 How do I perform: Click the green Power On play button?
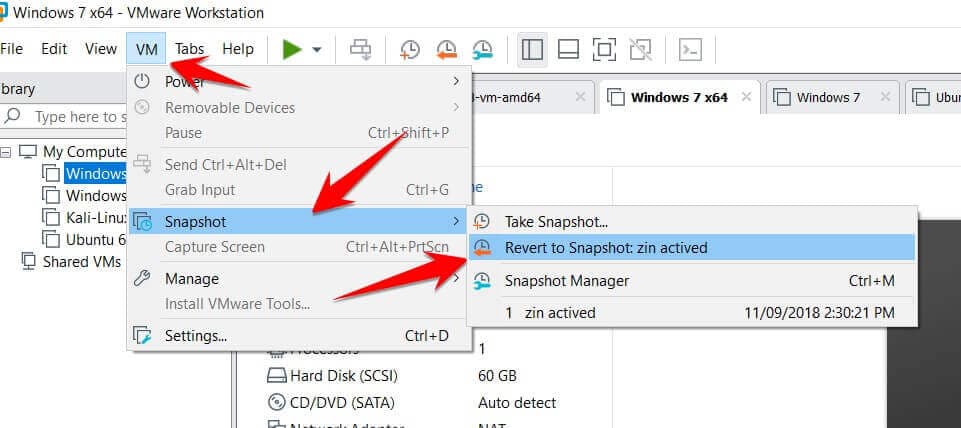pos(292,49)
